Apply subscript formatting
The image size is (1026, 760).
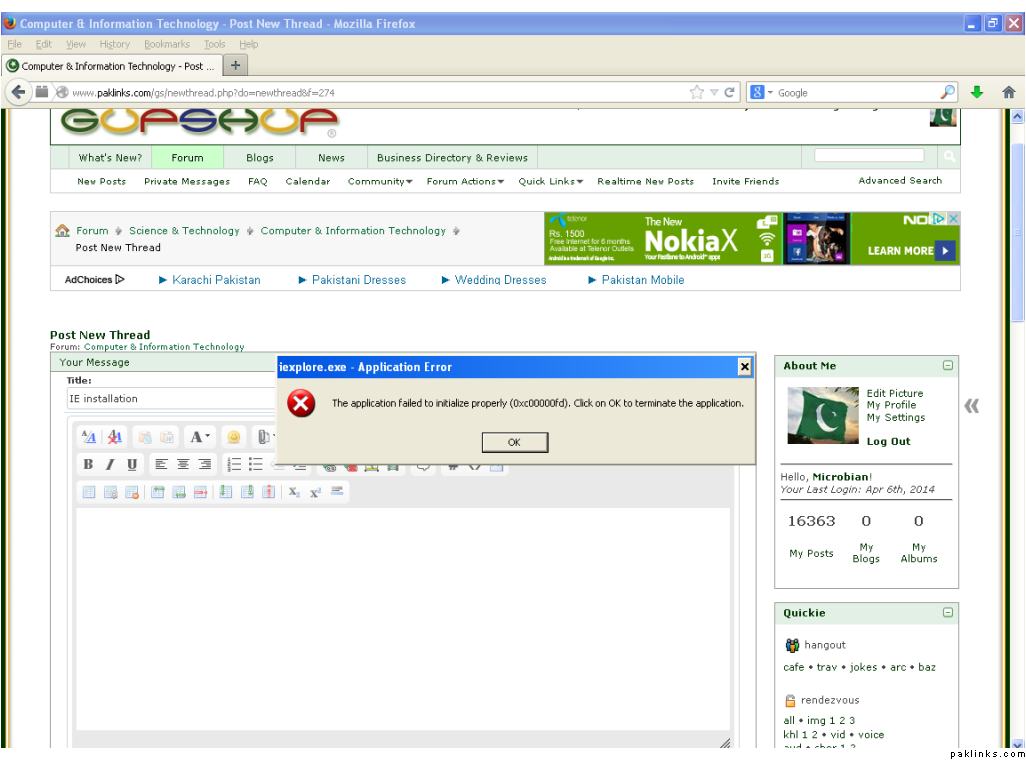(294, 492)
